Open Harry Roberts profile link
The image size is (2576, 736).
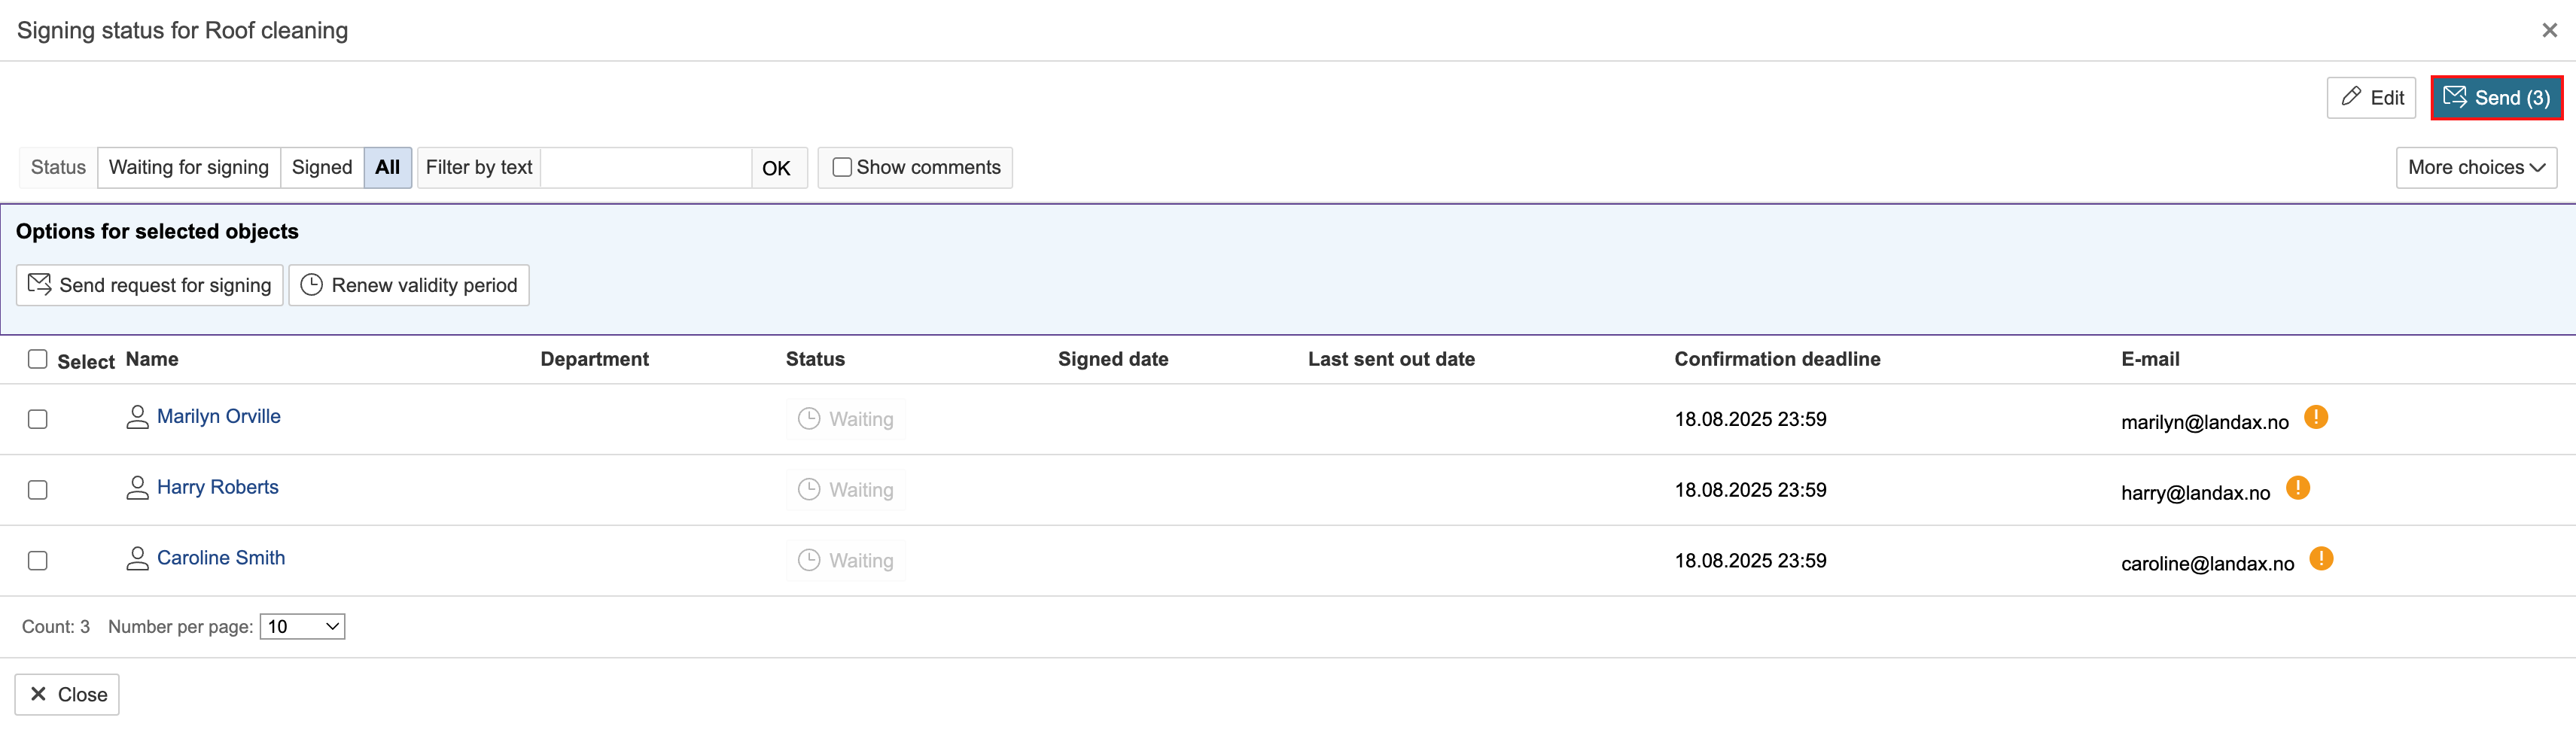point(217,487)
